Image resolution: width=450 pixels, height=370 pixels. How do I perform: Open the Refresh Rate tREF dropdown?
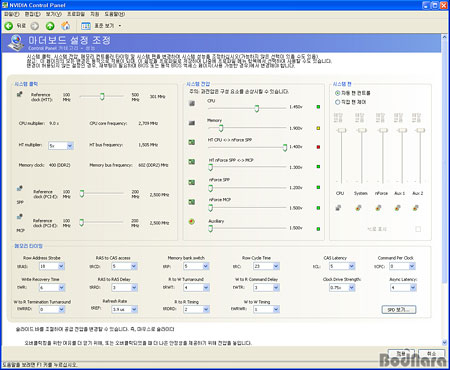tap(124, 309)
